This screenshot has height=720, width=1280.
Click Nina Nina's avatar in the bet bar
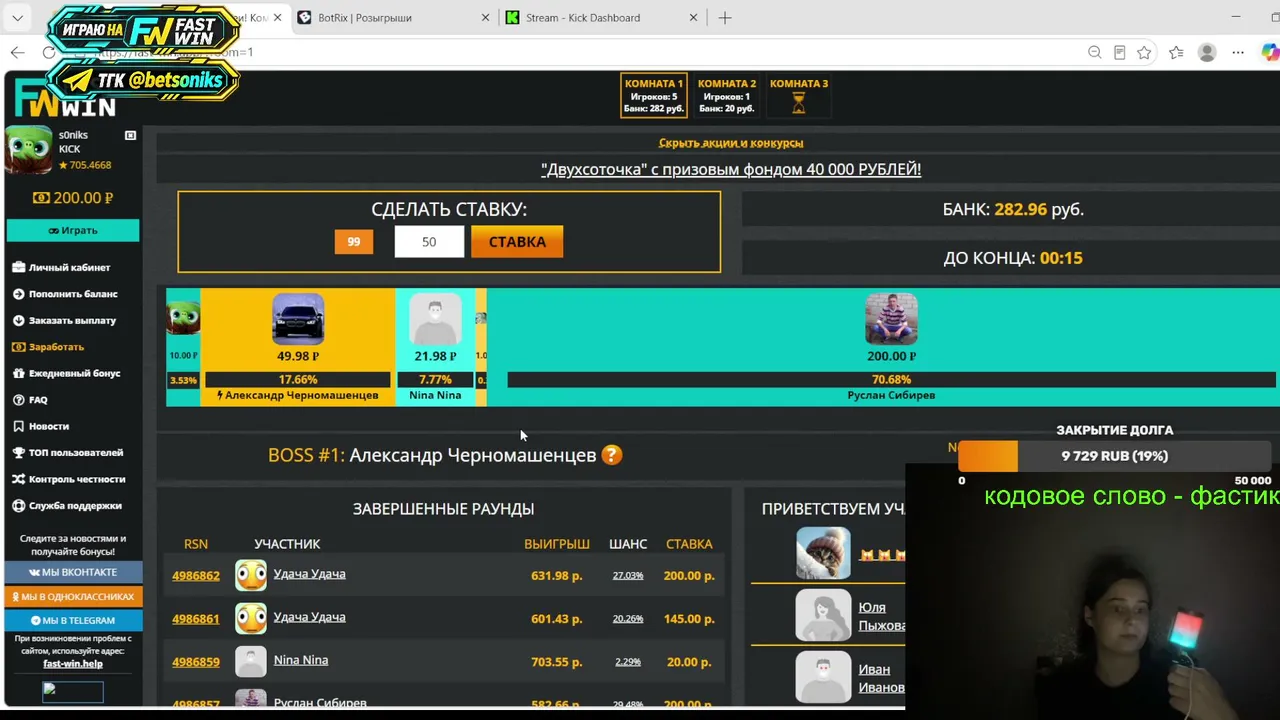click(435, 319)
